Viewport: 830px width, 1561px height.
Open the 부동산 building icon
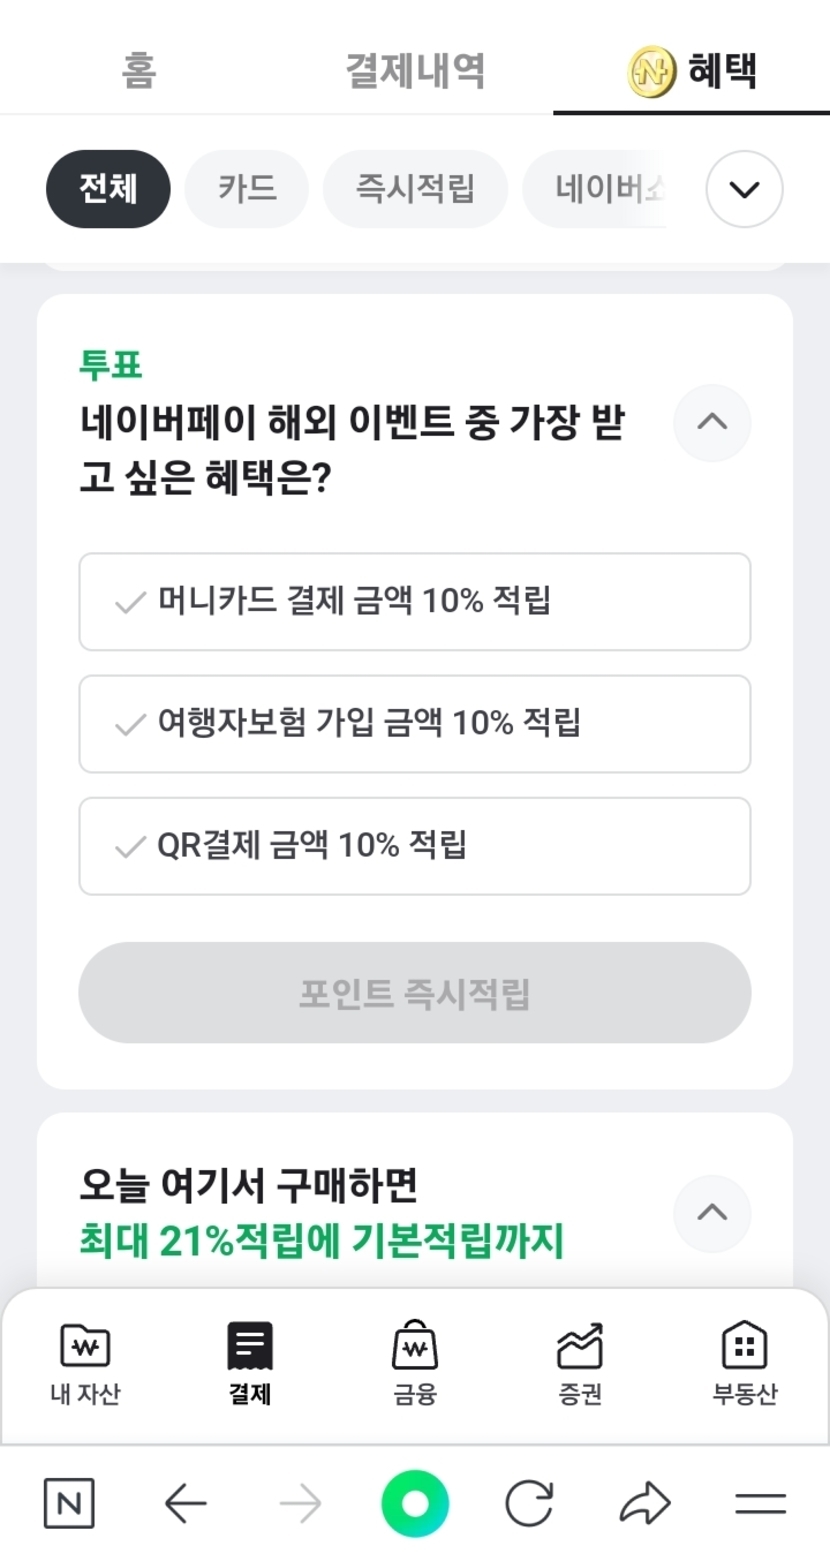(744, 1346)
